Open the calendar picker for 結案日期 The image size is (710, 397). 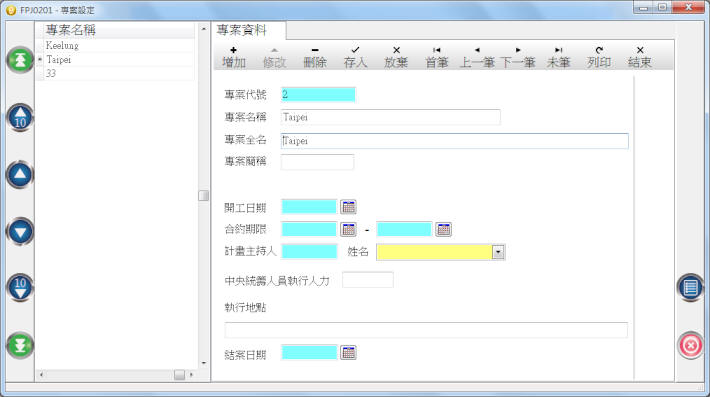pyautogui.click(x=348, y=353)
